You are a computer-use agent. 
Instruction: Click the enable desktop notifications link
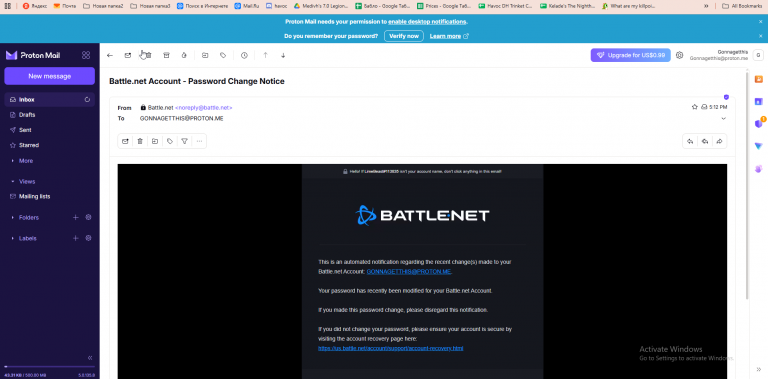click(427, 22)
